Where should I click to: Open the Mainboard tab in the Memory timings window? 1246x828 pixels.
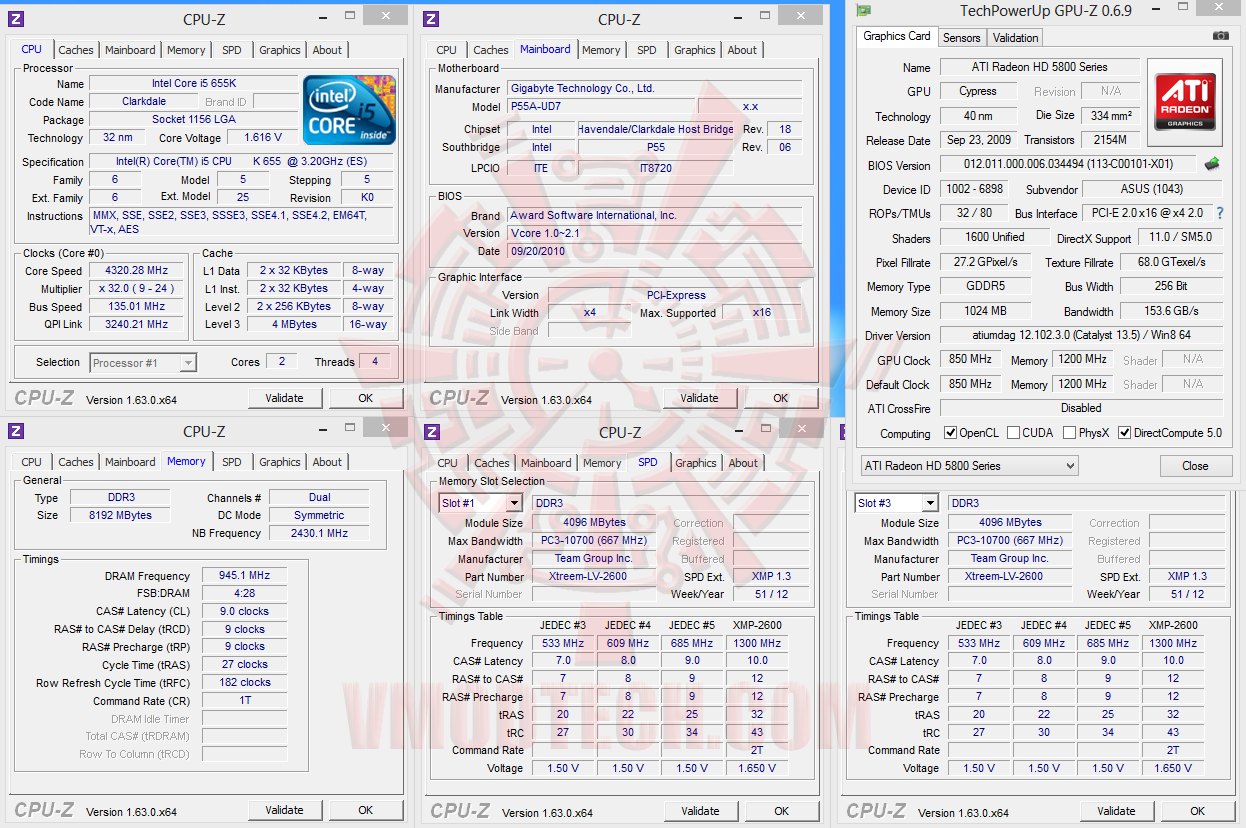[x=130, y=462]
